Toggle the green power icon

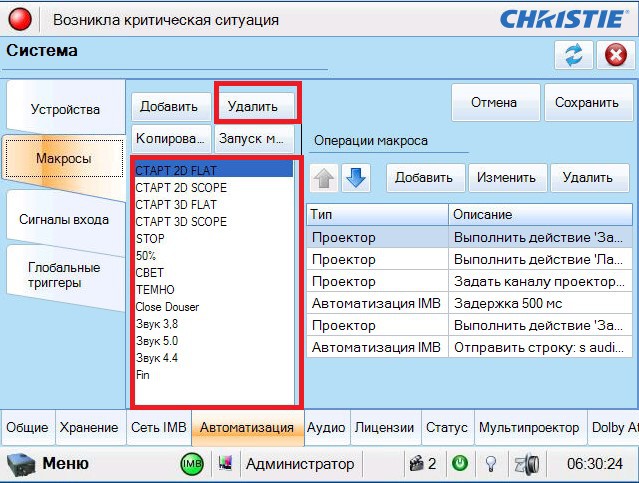tap(460, 463)
